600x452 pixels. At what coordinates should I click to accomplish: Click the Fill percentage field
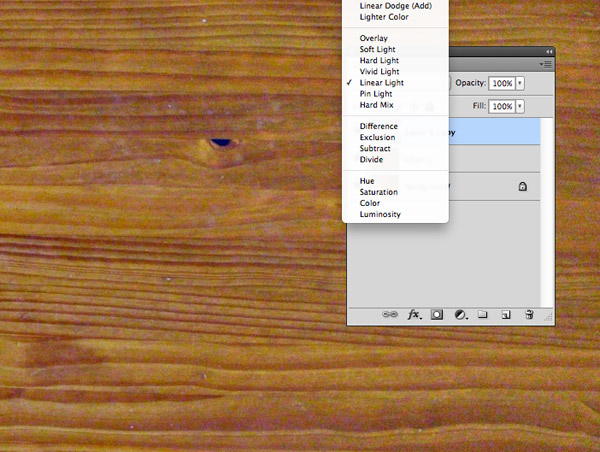coord(501,106)
